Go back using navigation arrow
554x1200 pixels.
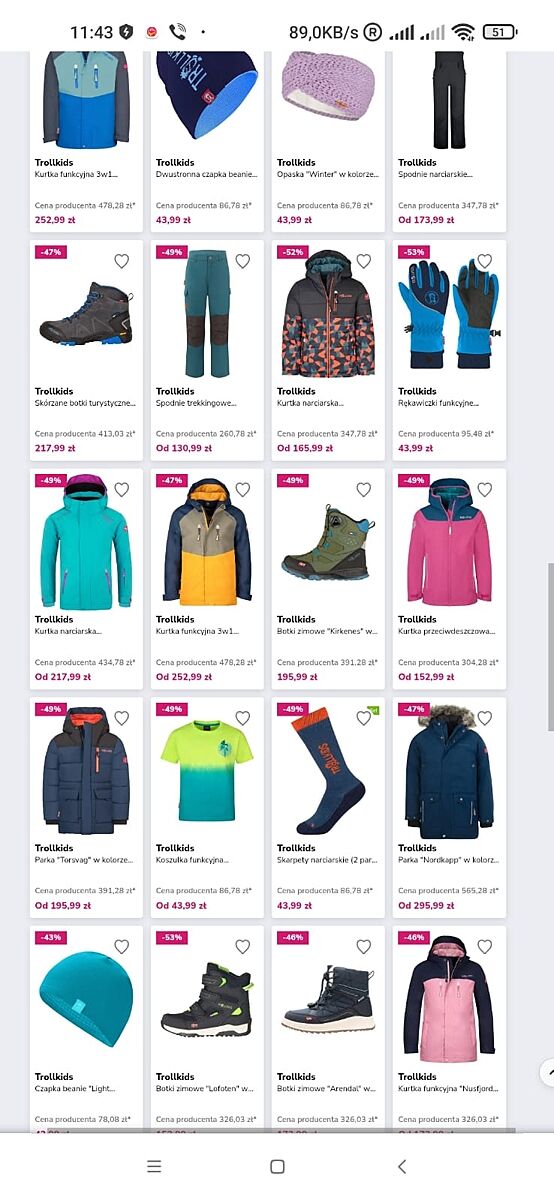[x=401, y=1166]
